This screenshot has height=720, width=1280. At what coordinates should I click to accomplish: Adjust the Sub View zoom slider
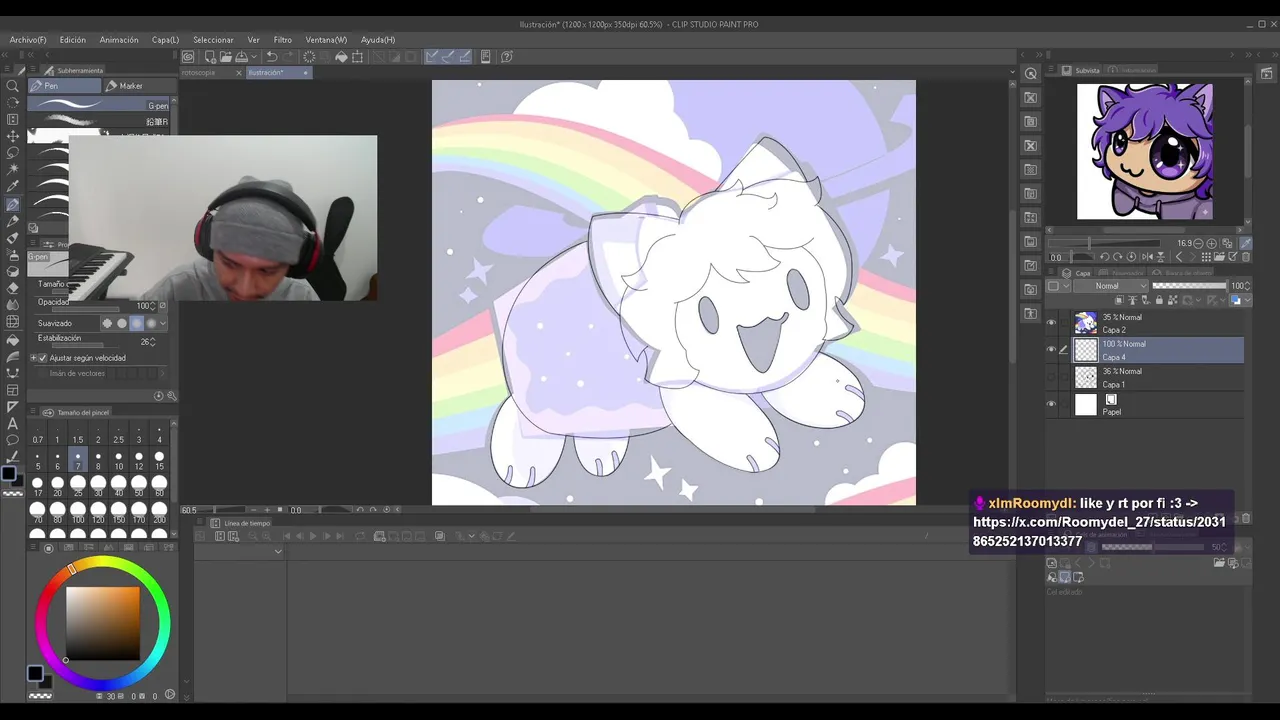coord(1105,243)
